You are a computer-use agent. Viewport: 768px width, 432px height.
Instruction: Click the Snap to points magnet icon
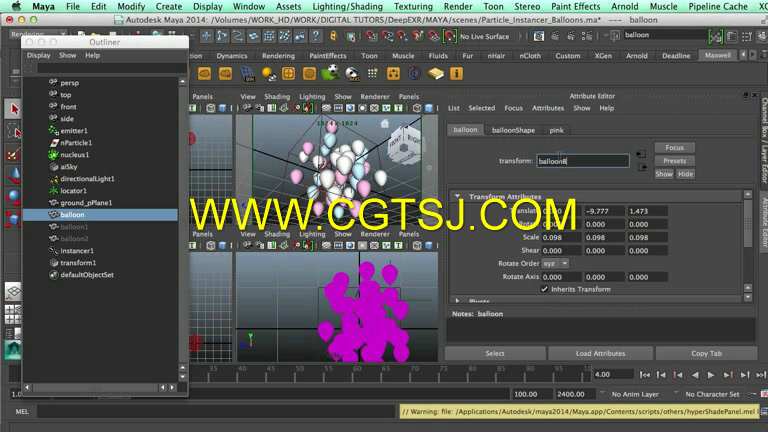tap(403, 36)
